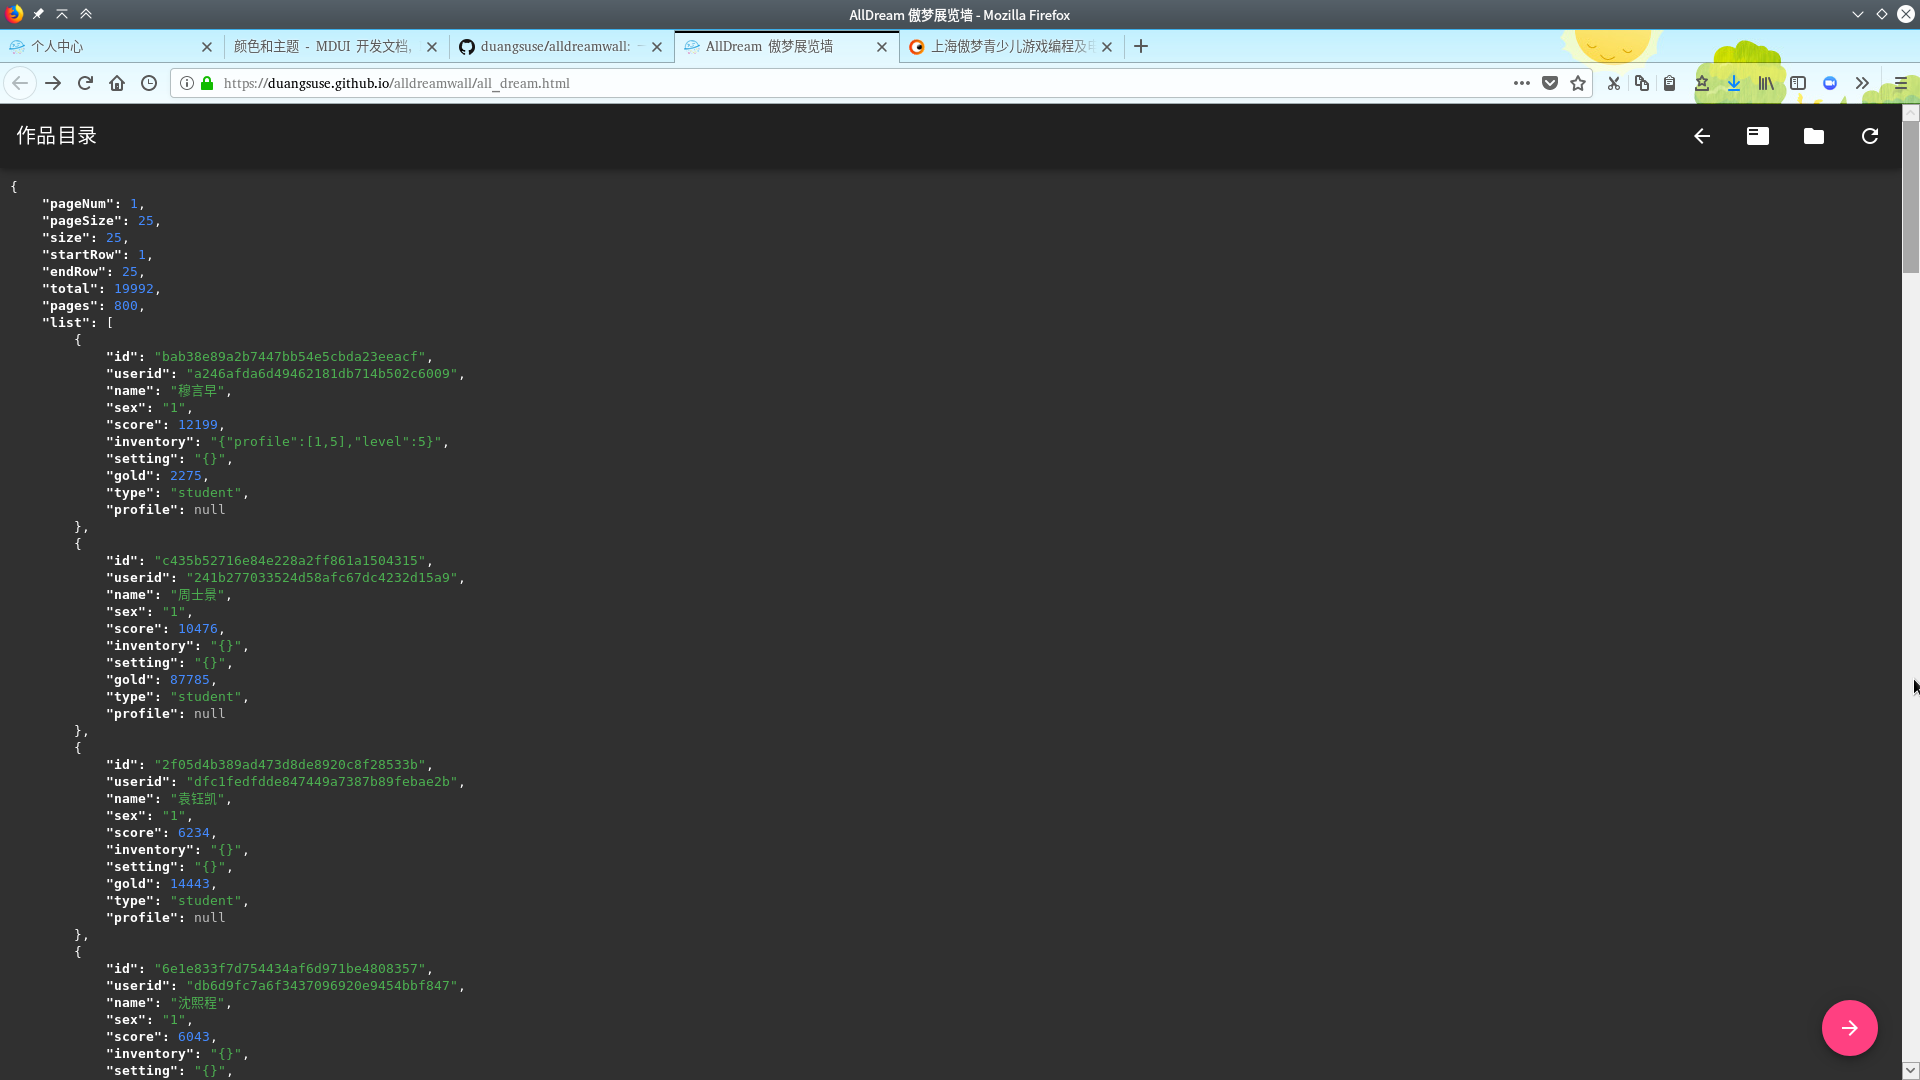Viewport: 1920px width, 1080px height.
Task: Click the page back arrow icon
Action: (x=1702, y=136)
